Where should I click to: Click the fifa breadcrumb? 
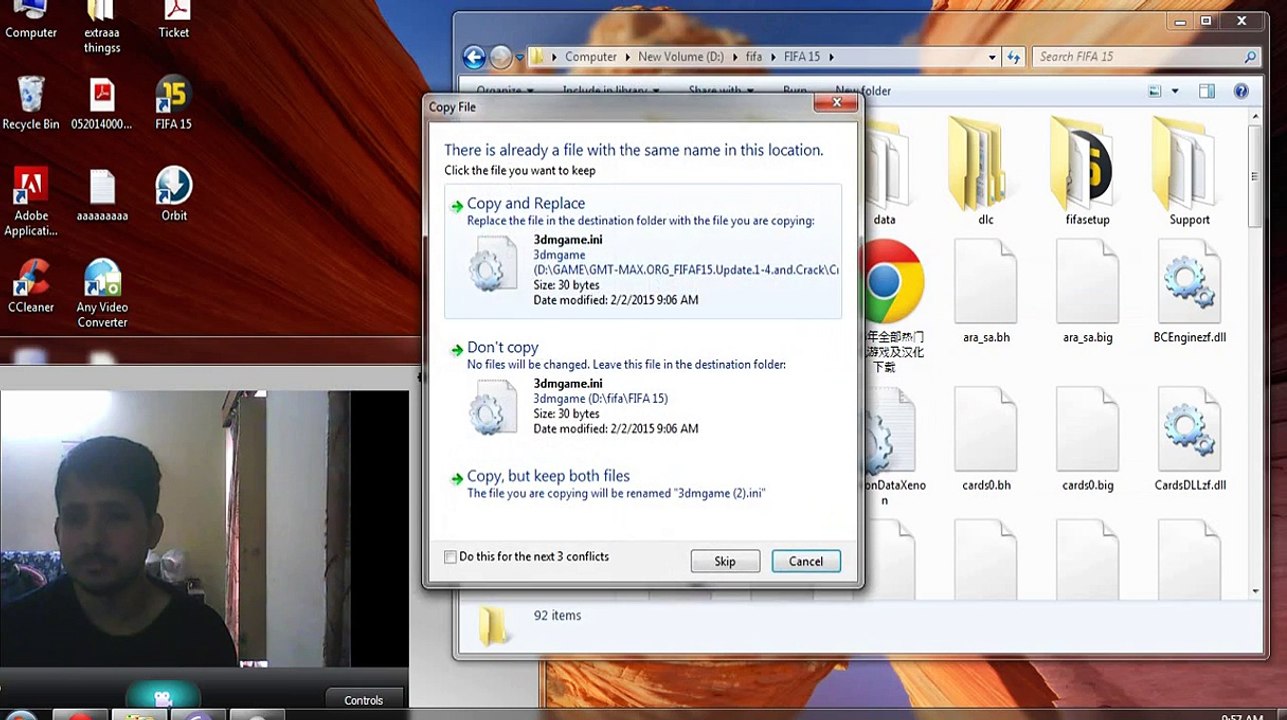753,57
